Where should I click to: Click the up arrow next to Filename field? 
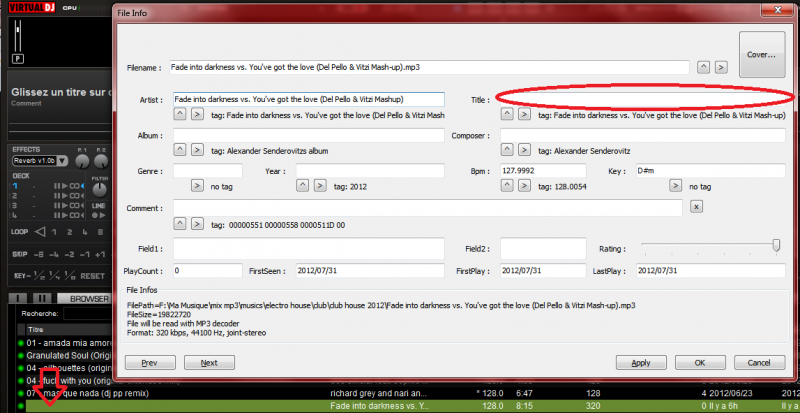(x=704, y=67)
